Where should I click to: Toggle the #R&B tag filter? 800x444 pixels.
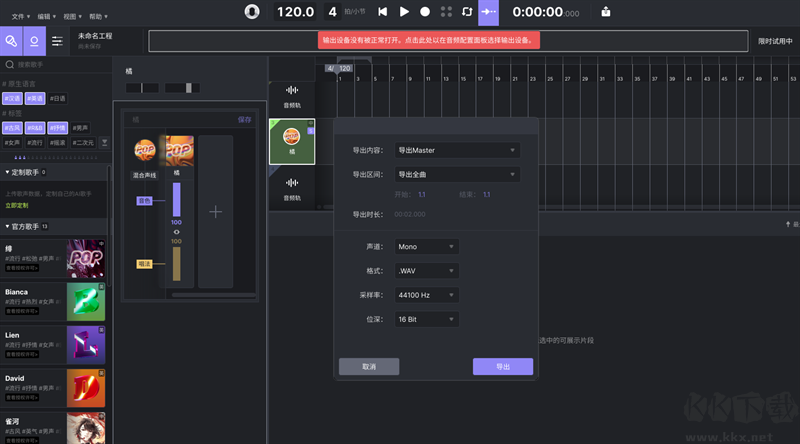(35, 128)
